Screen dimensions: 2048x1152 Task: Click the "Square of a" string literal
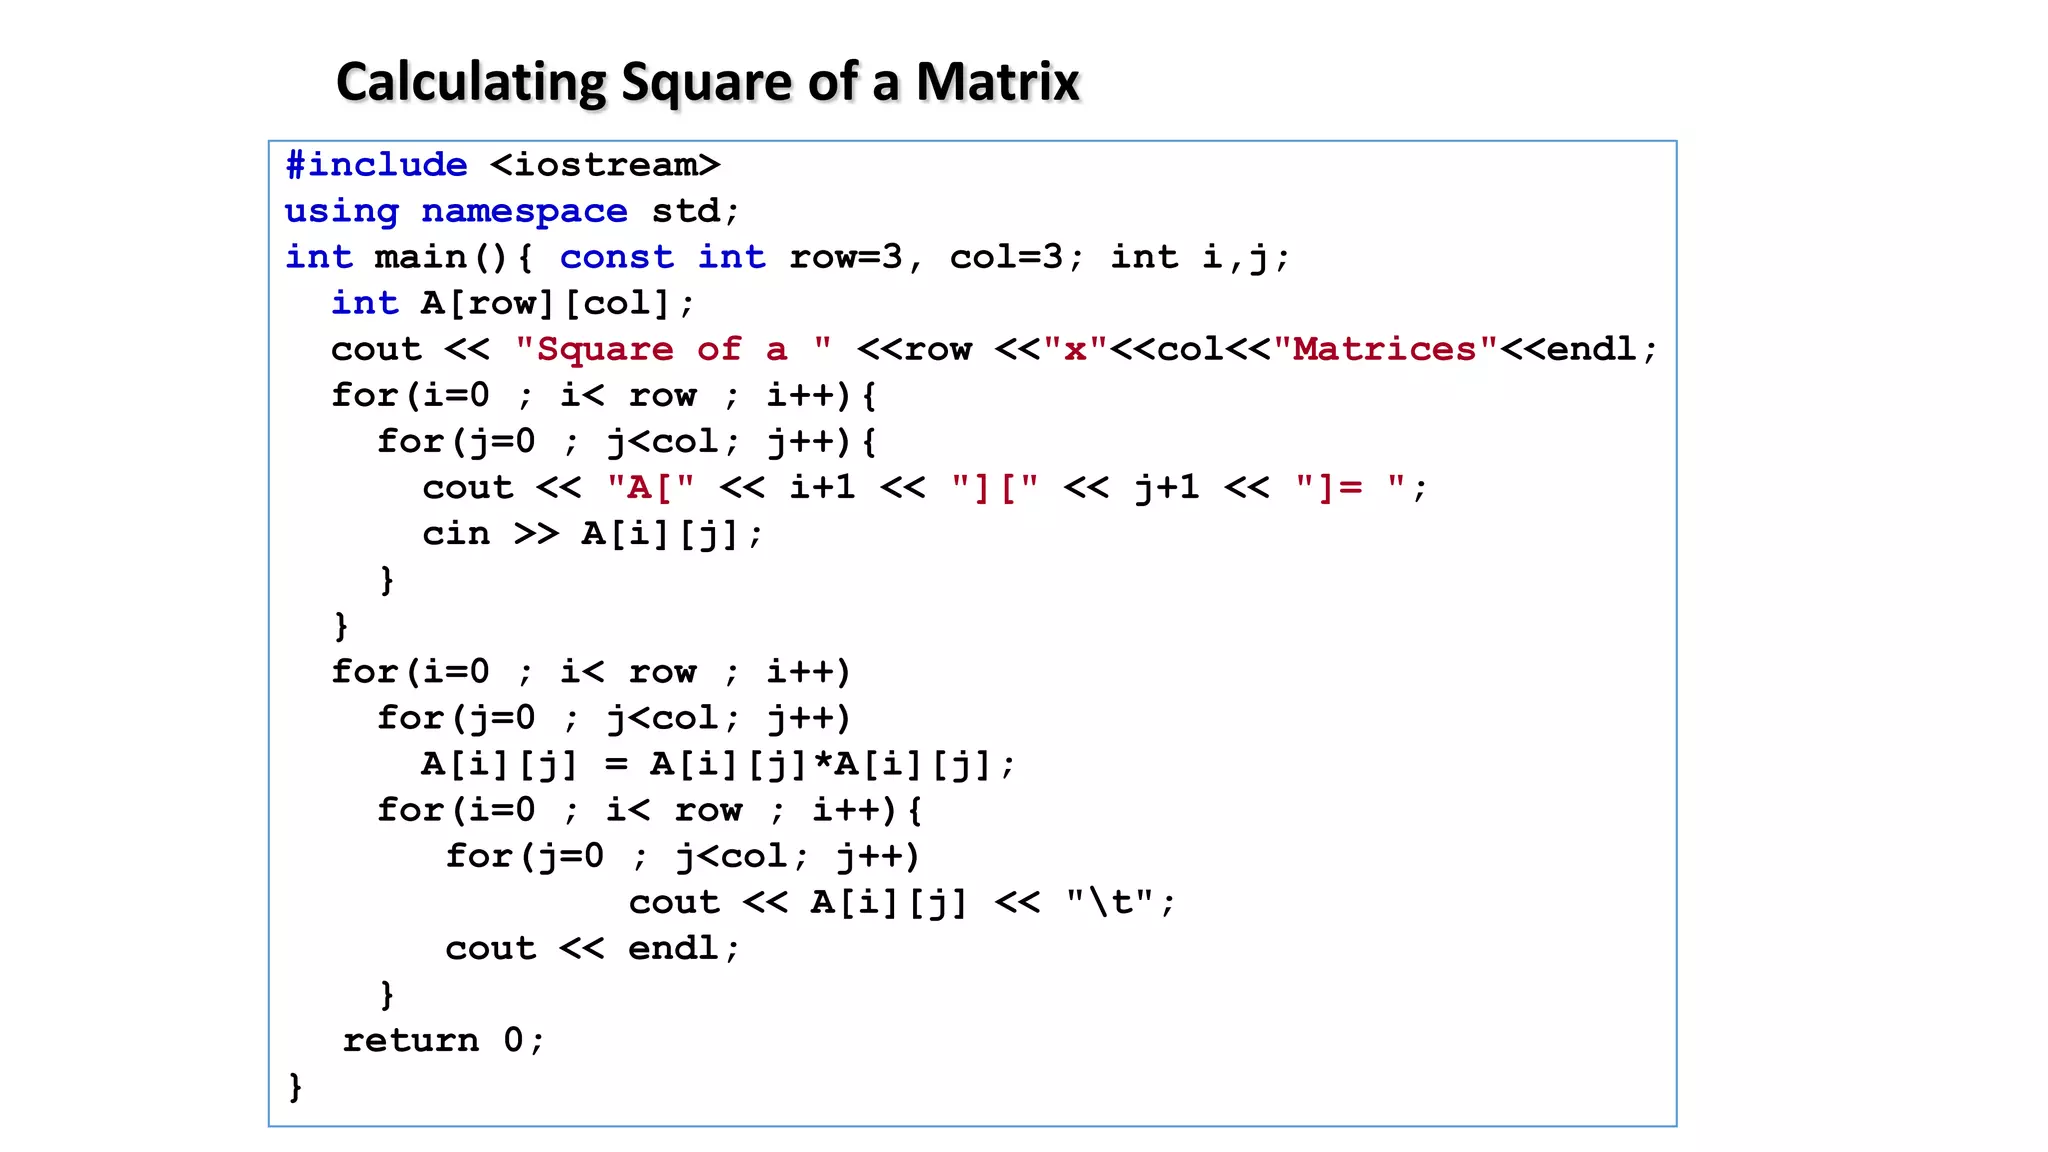674,349
